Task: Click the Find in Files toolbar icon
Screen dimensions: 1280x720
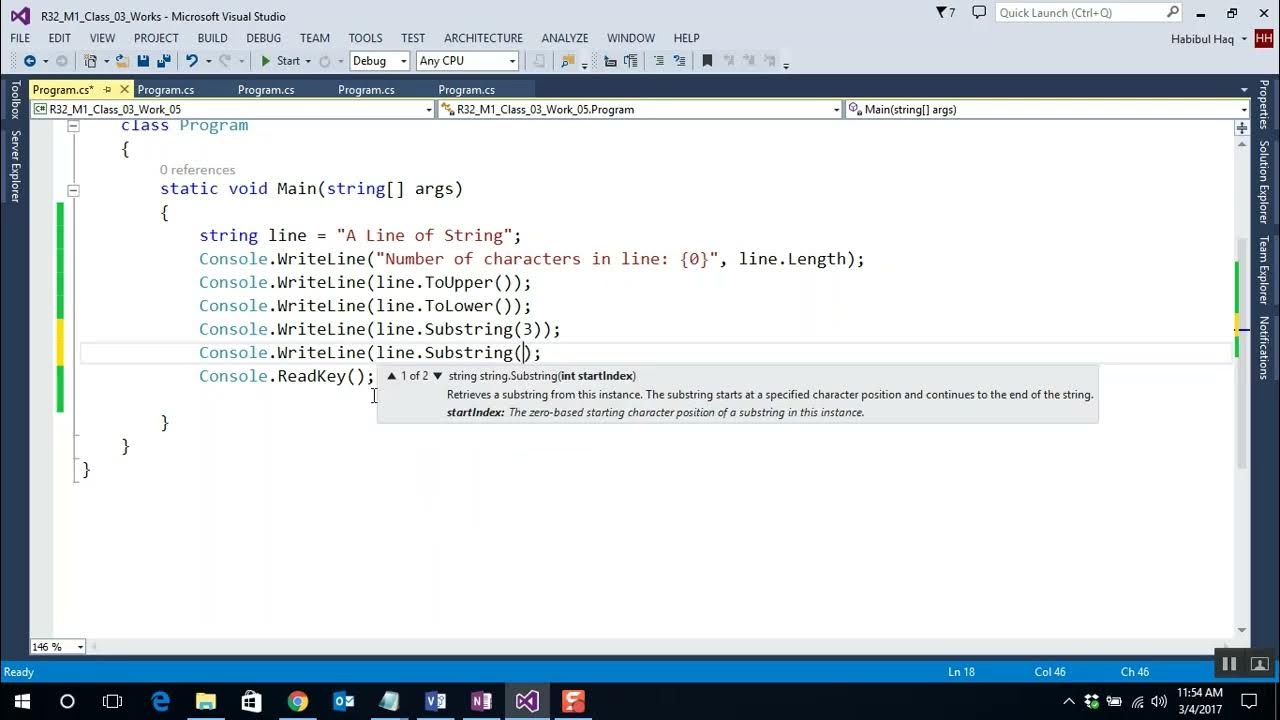Action: (568, 61)
